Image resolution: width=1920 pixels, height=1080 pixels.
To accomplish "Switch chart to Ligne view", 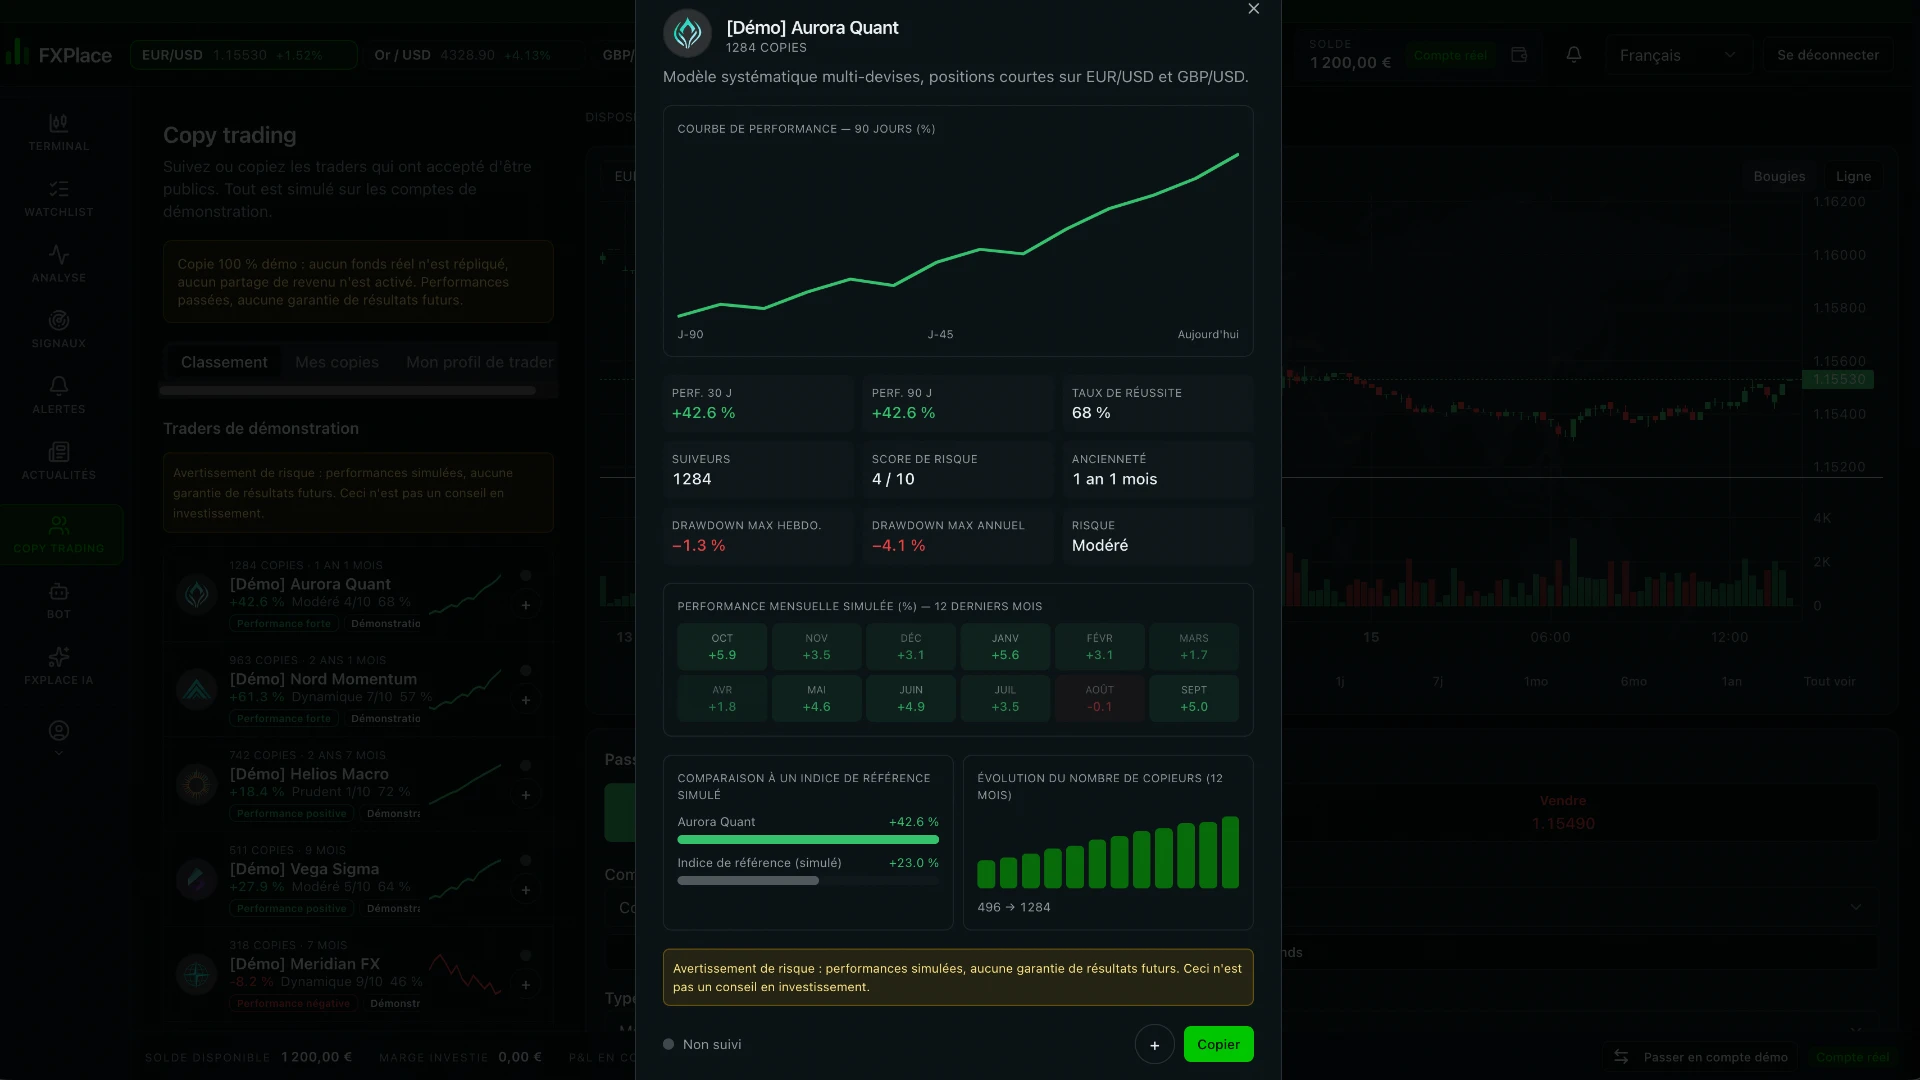I will pyautogui.click(x=1853, y=176).
